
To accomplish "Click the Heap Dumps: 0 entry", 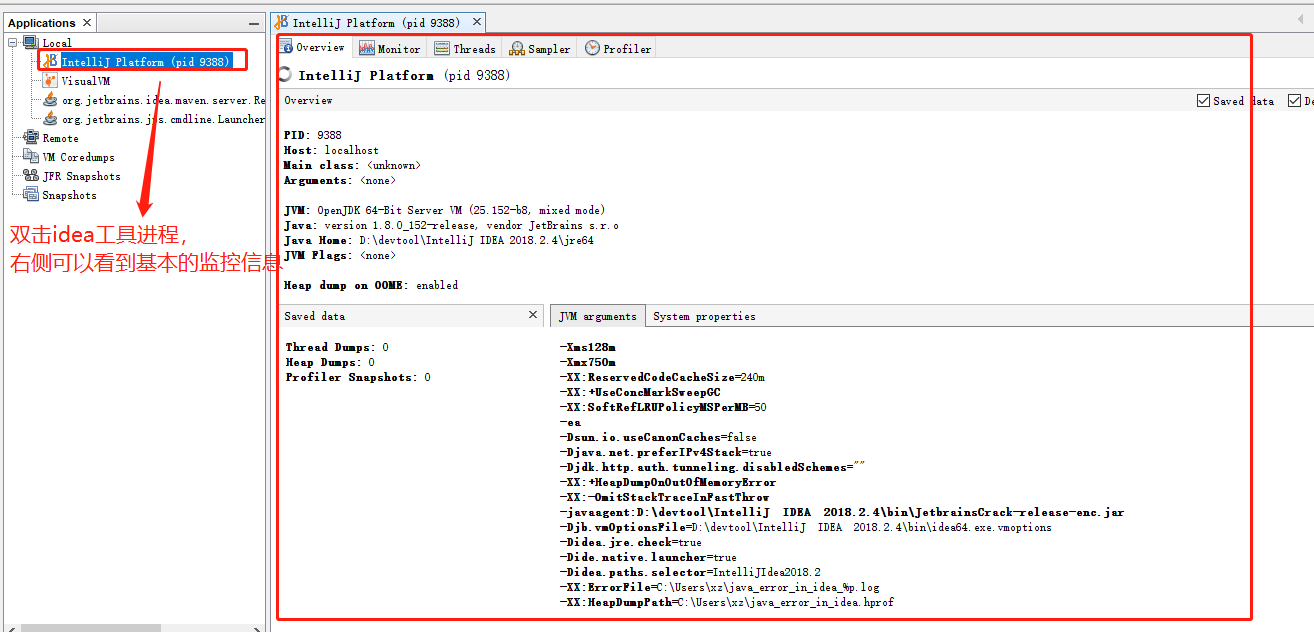I will (330, 362).
